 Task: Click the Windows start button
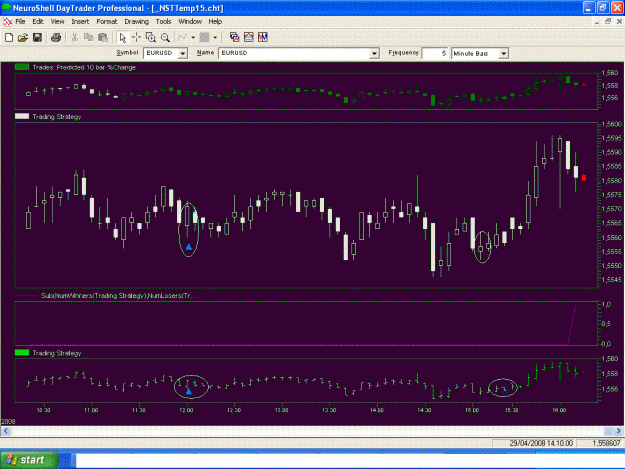point(29,460)
